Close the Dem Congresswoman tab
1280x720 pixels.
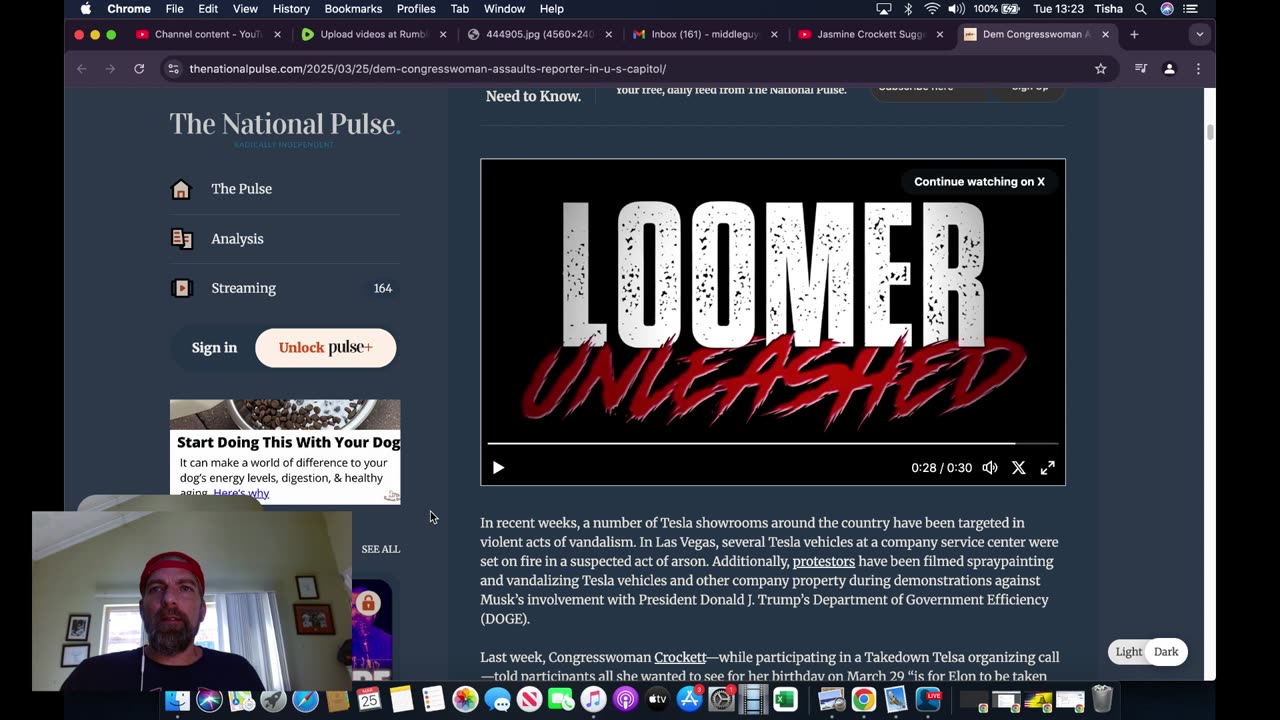[1105, 34]
